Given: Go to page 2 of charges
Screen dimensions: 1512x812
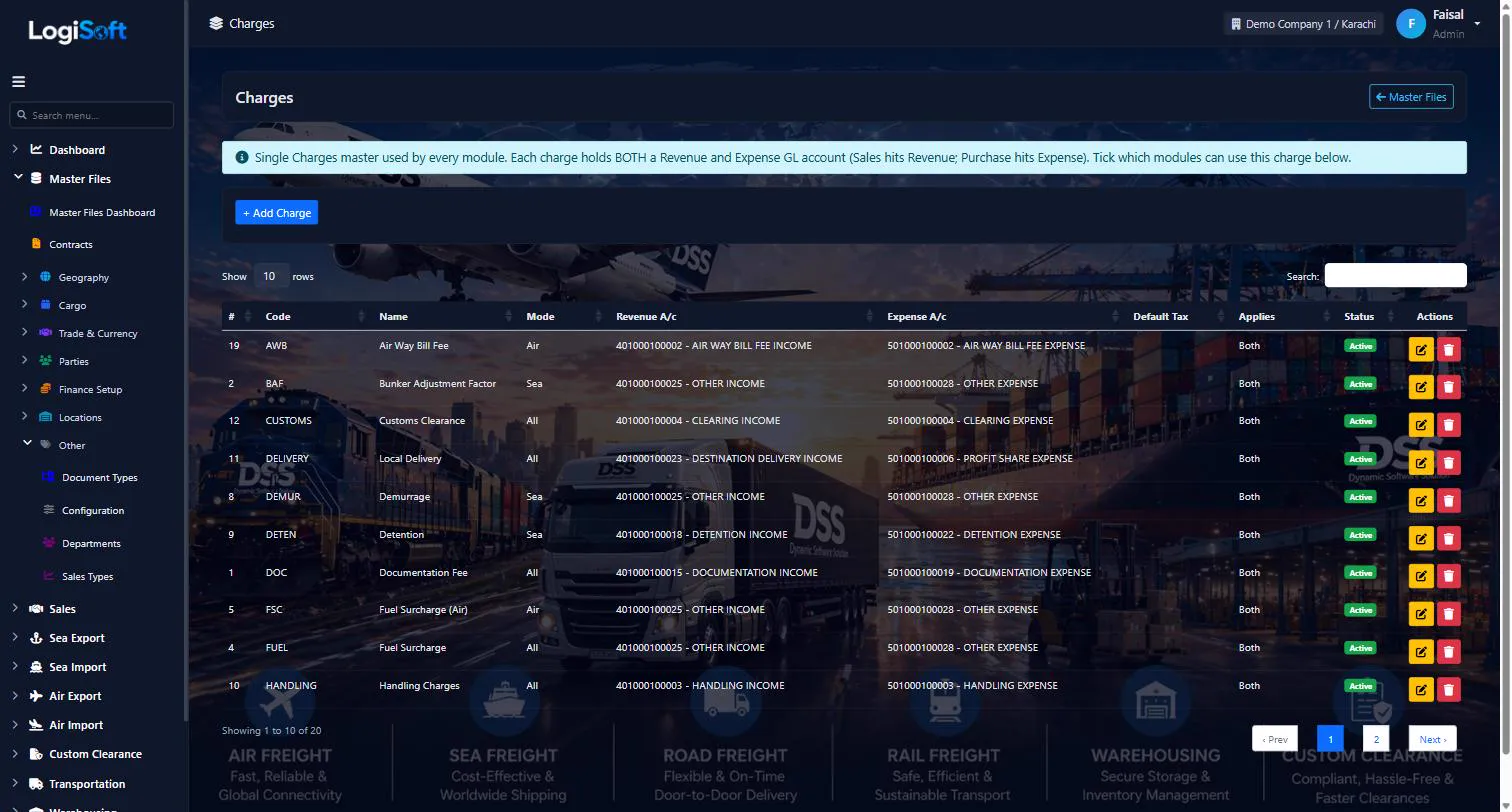Looking at the screenshot, I should point(1376,739).
